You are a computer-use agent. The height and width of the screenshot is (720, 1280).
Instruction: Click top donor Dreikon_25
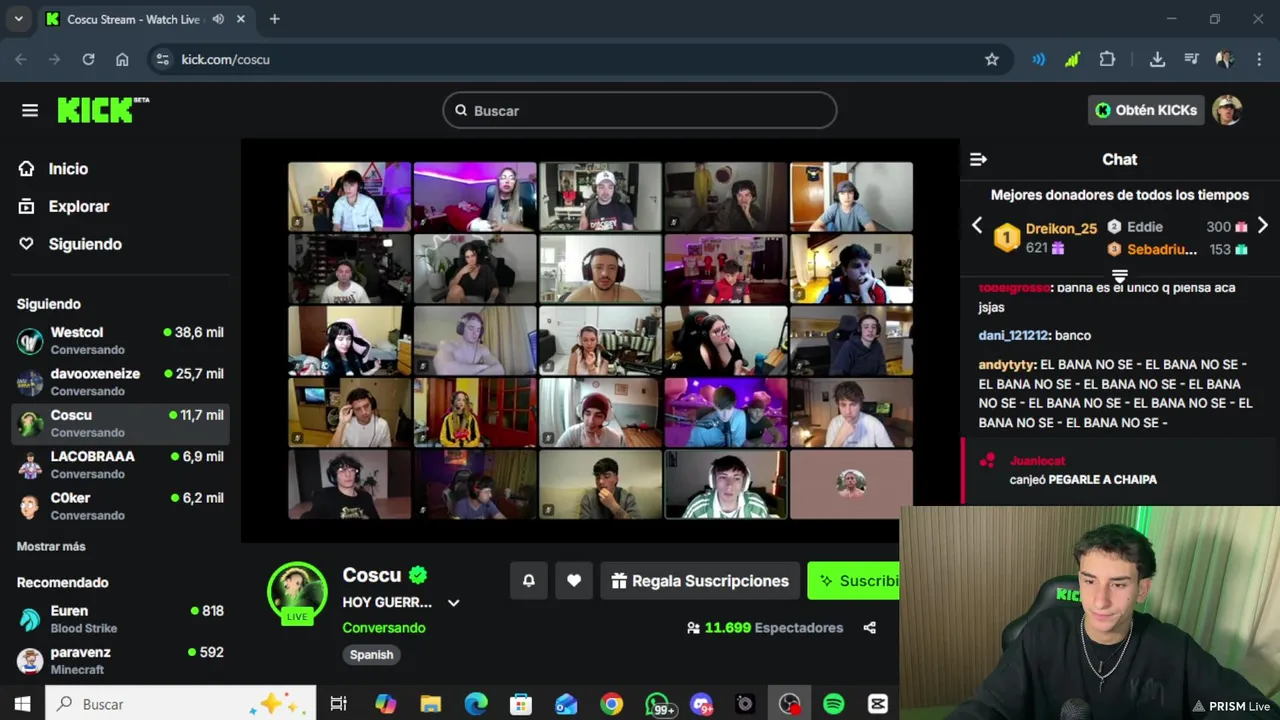click(1061, 228)
